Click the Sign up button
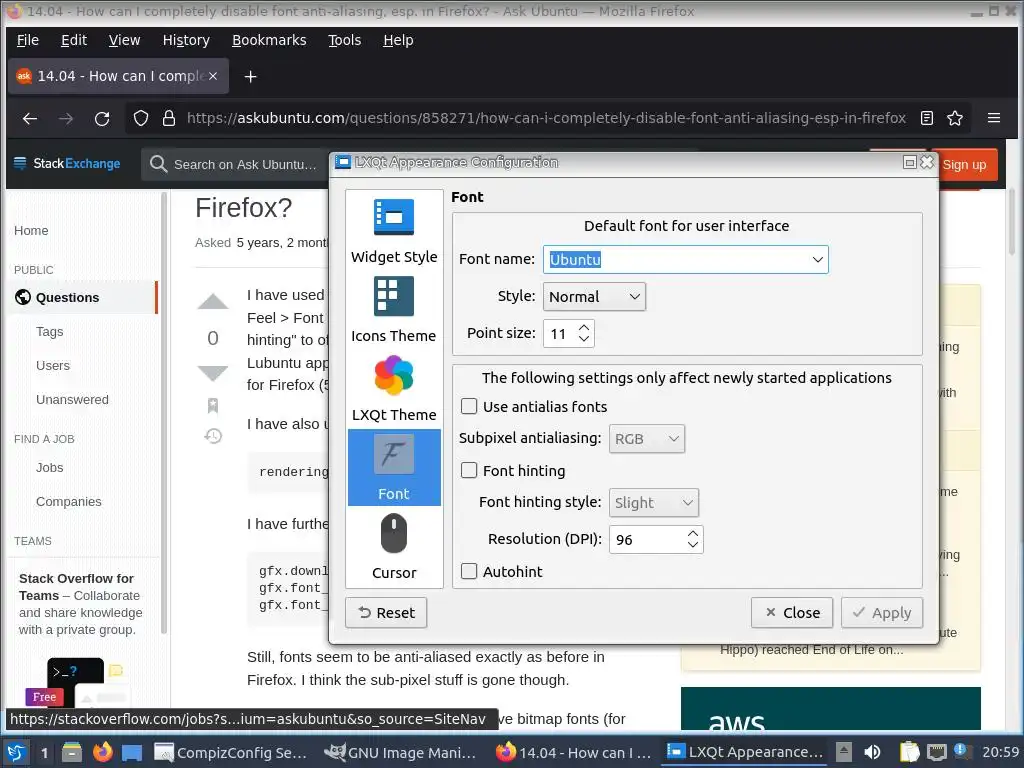The width and height of the screenshot is (1024, 768). (968, 165)
